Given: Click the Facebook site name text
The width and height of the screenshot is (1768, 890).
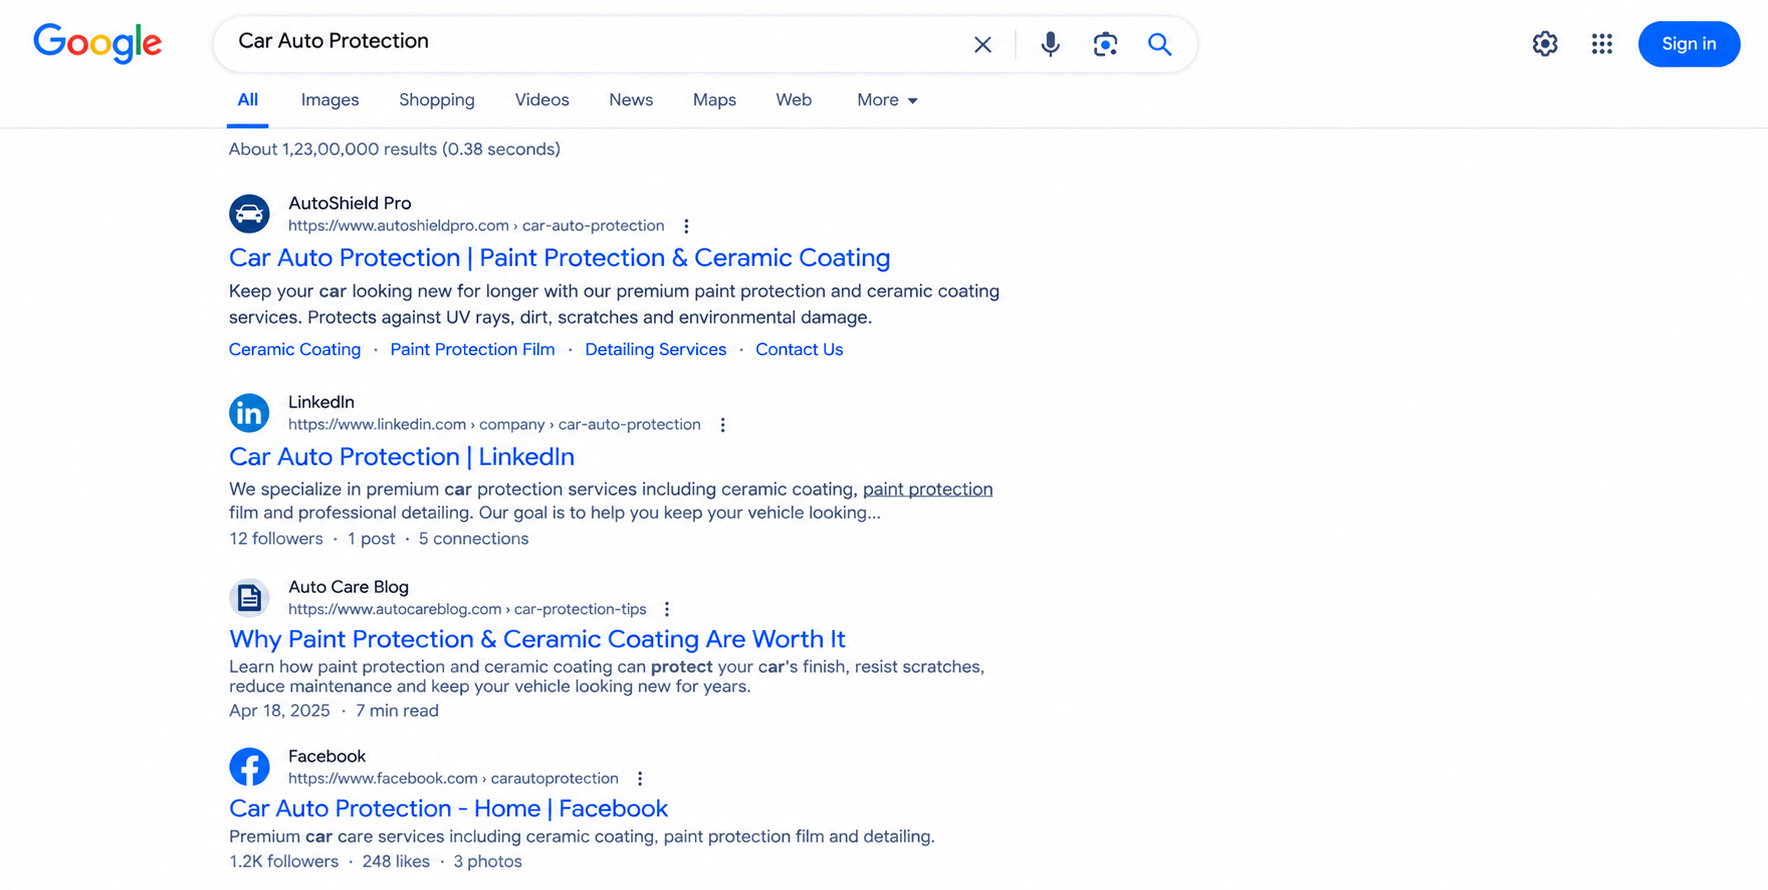Looking at the screenshot, I should [x=327, y=756].
